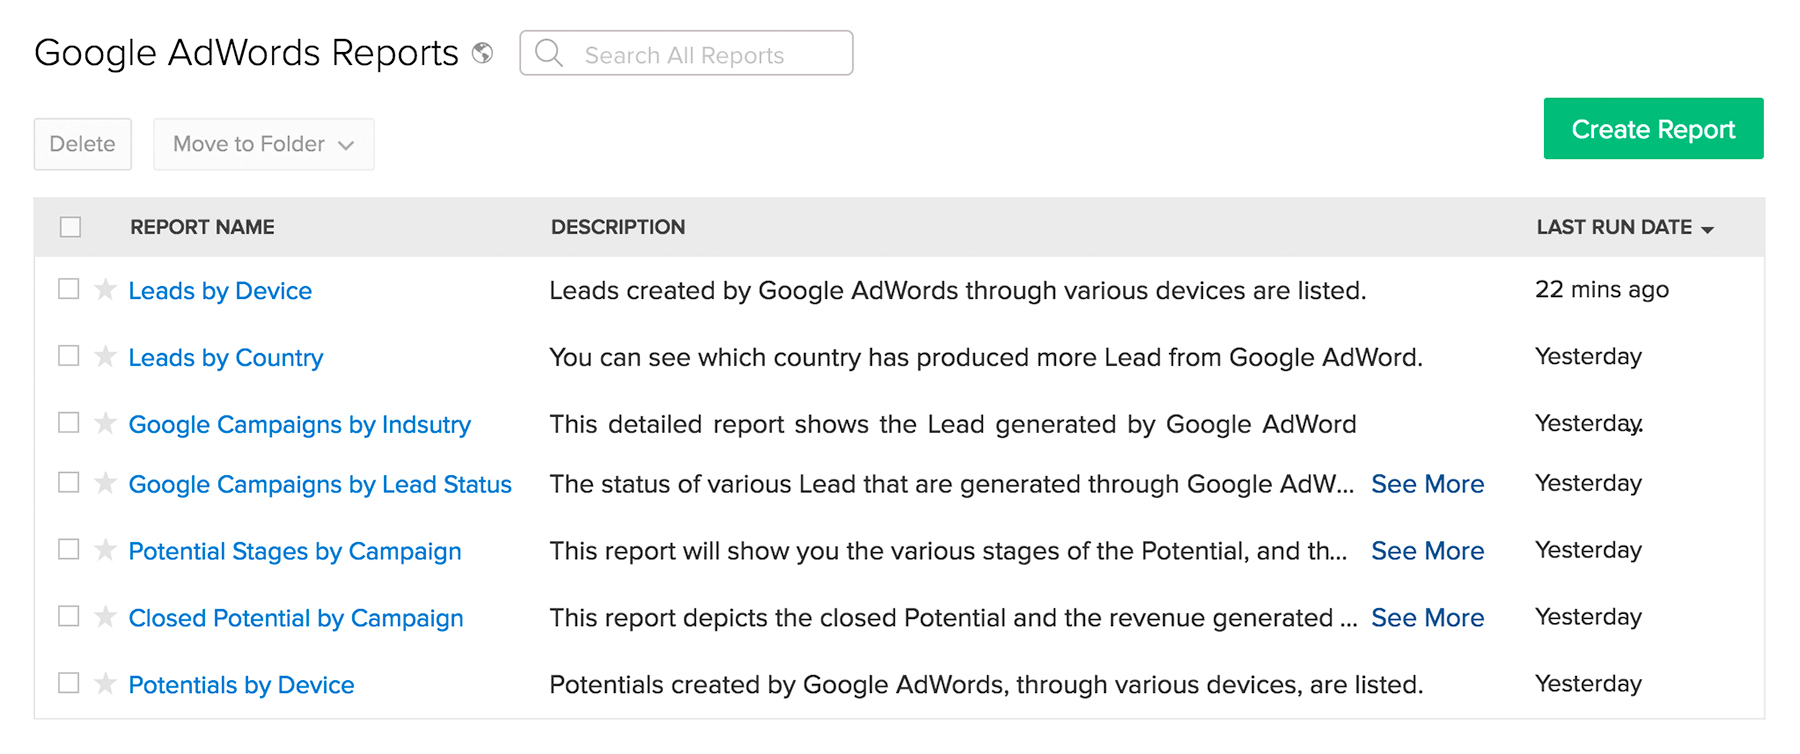Open the Move to Folder dropdown
This screenshot has width=1800, height=754.
tap(263, 144)
